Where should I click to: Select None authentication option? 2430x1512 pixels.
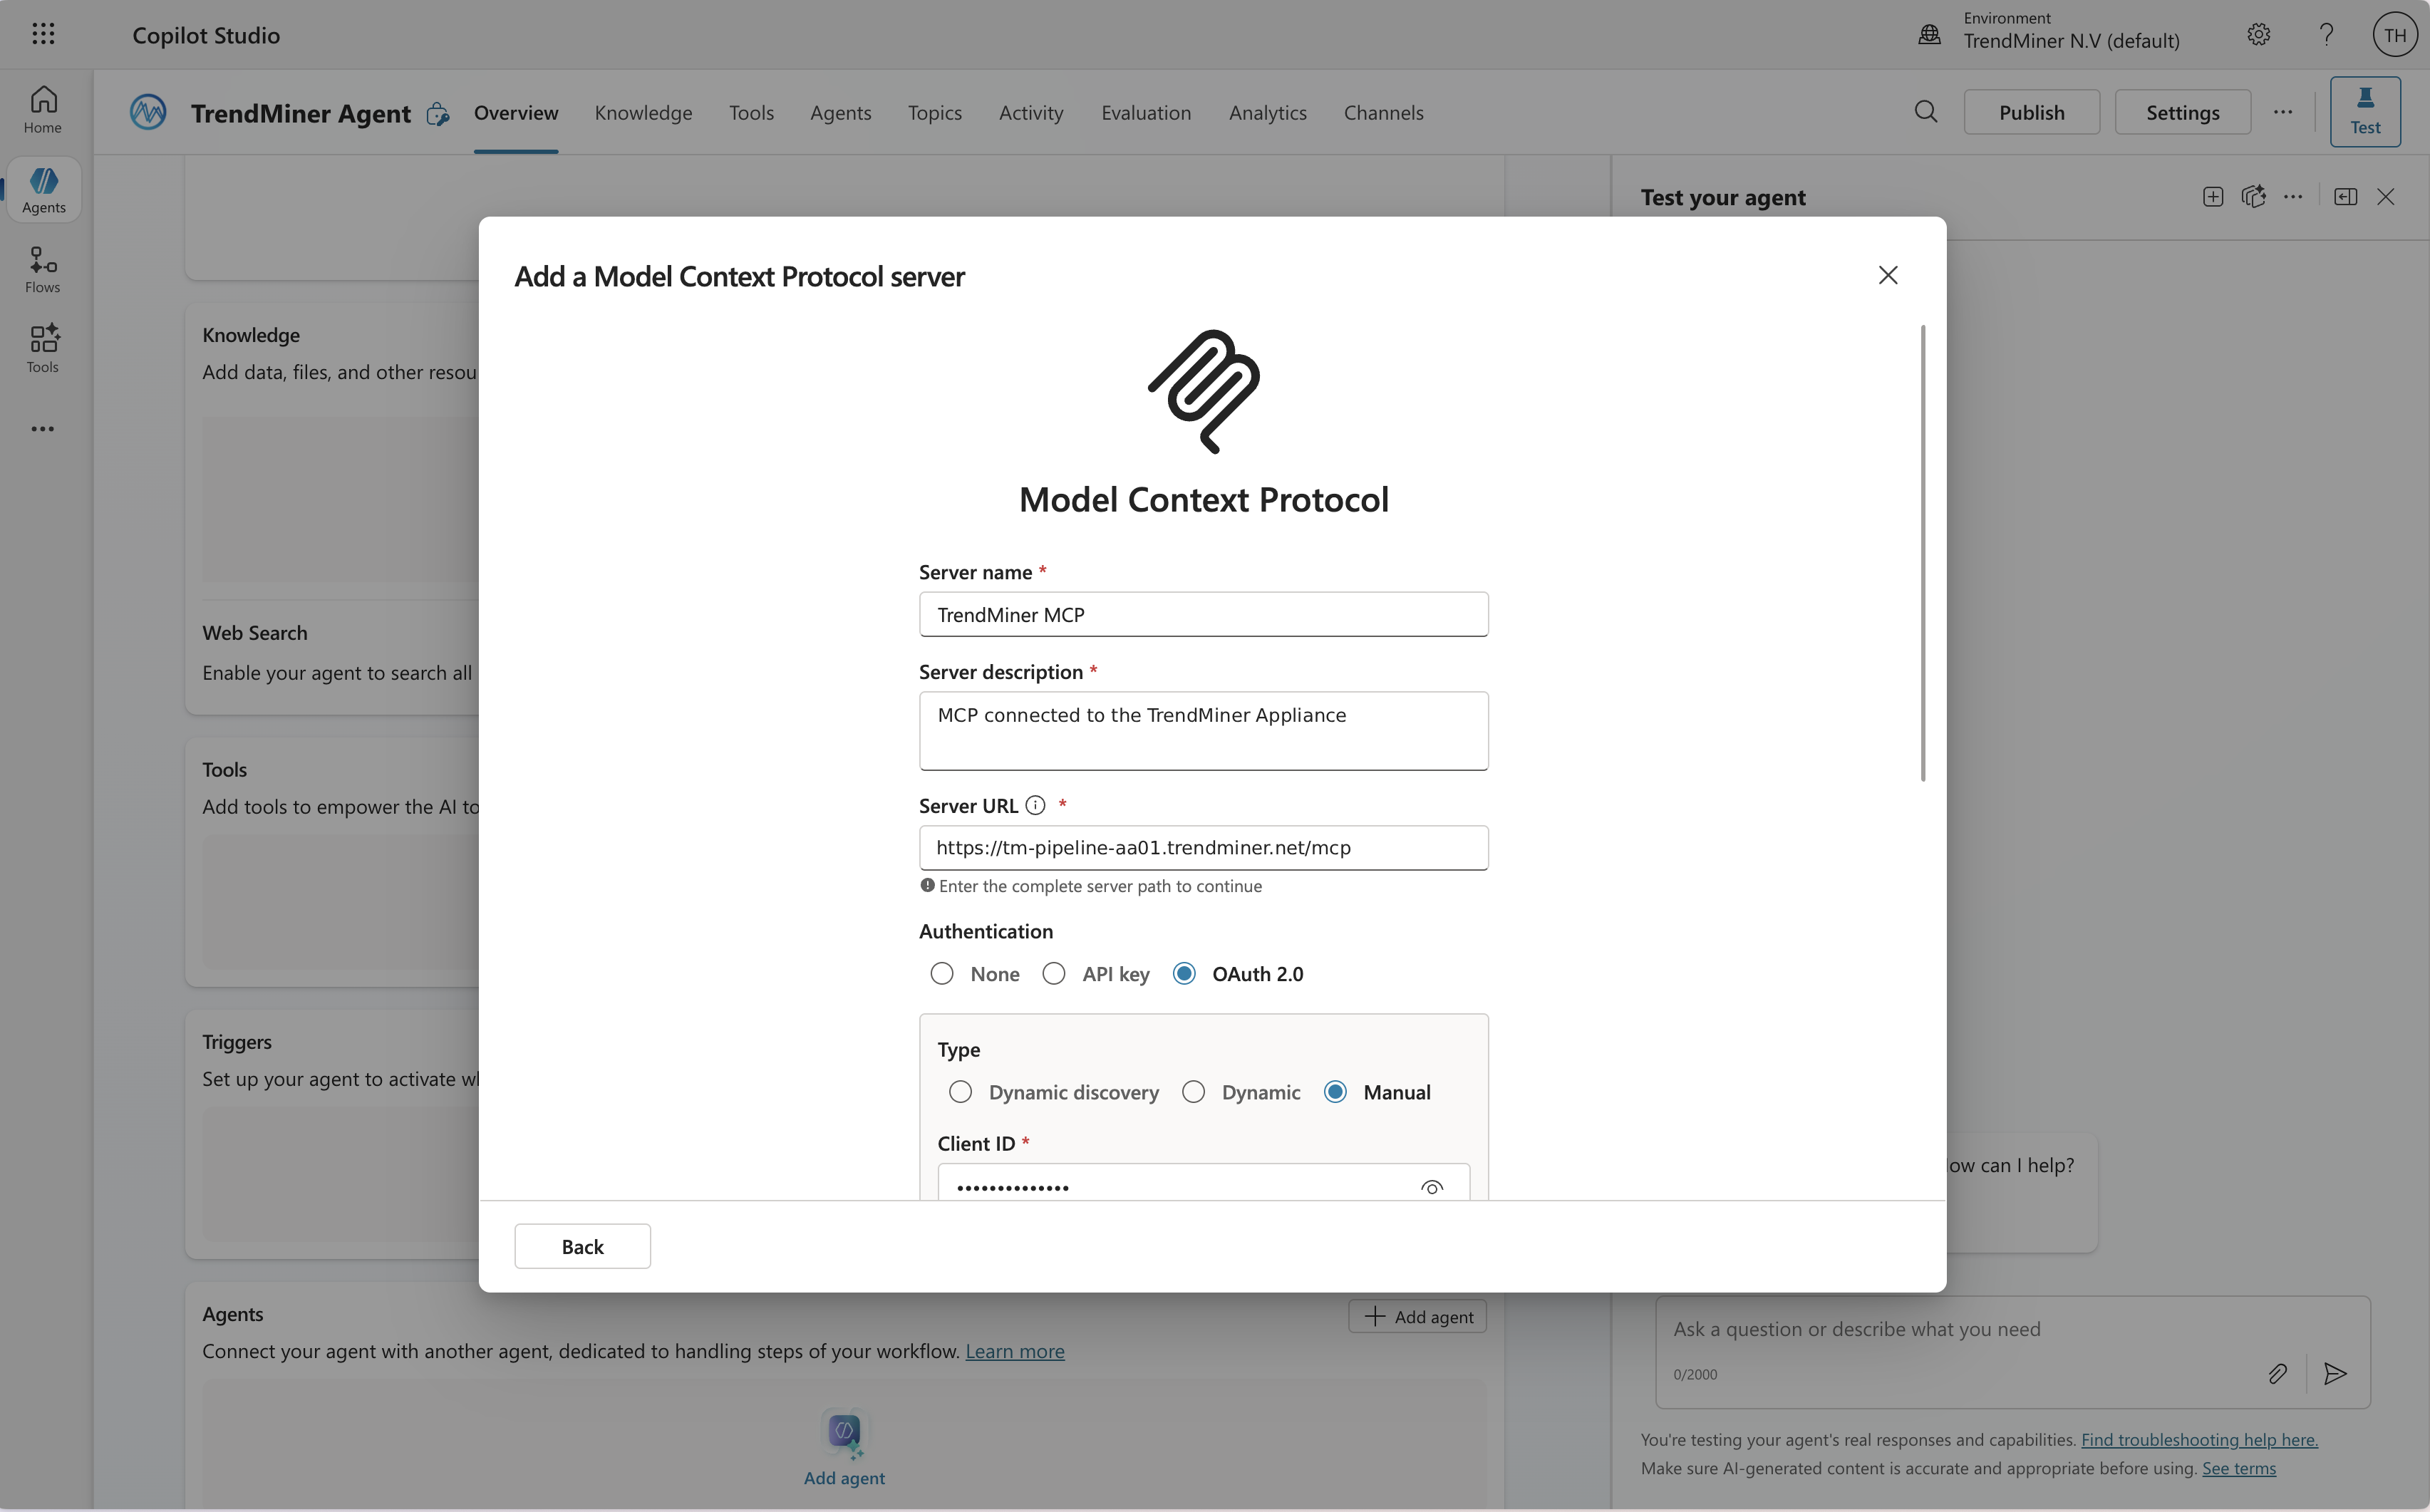click(x=941, y=973)
